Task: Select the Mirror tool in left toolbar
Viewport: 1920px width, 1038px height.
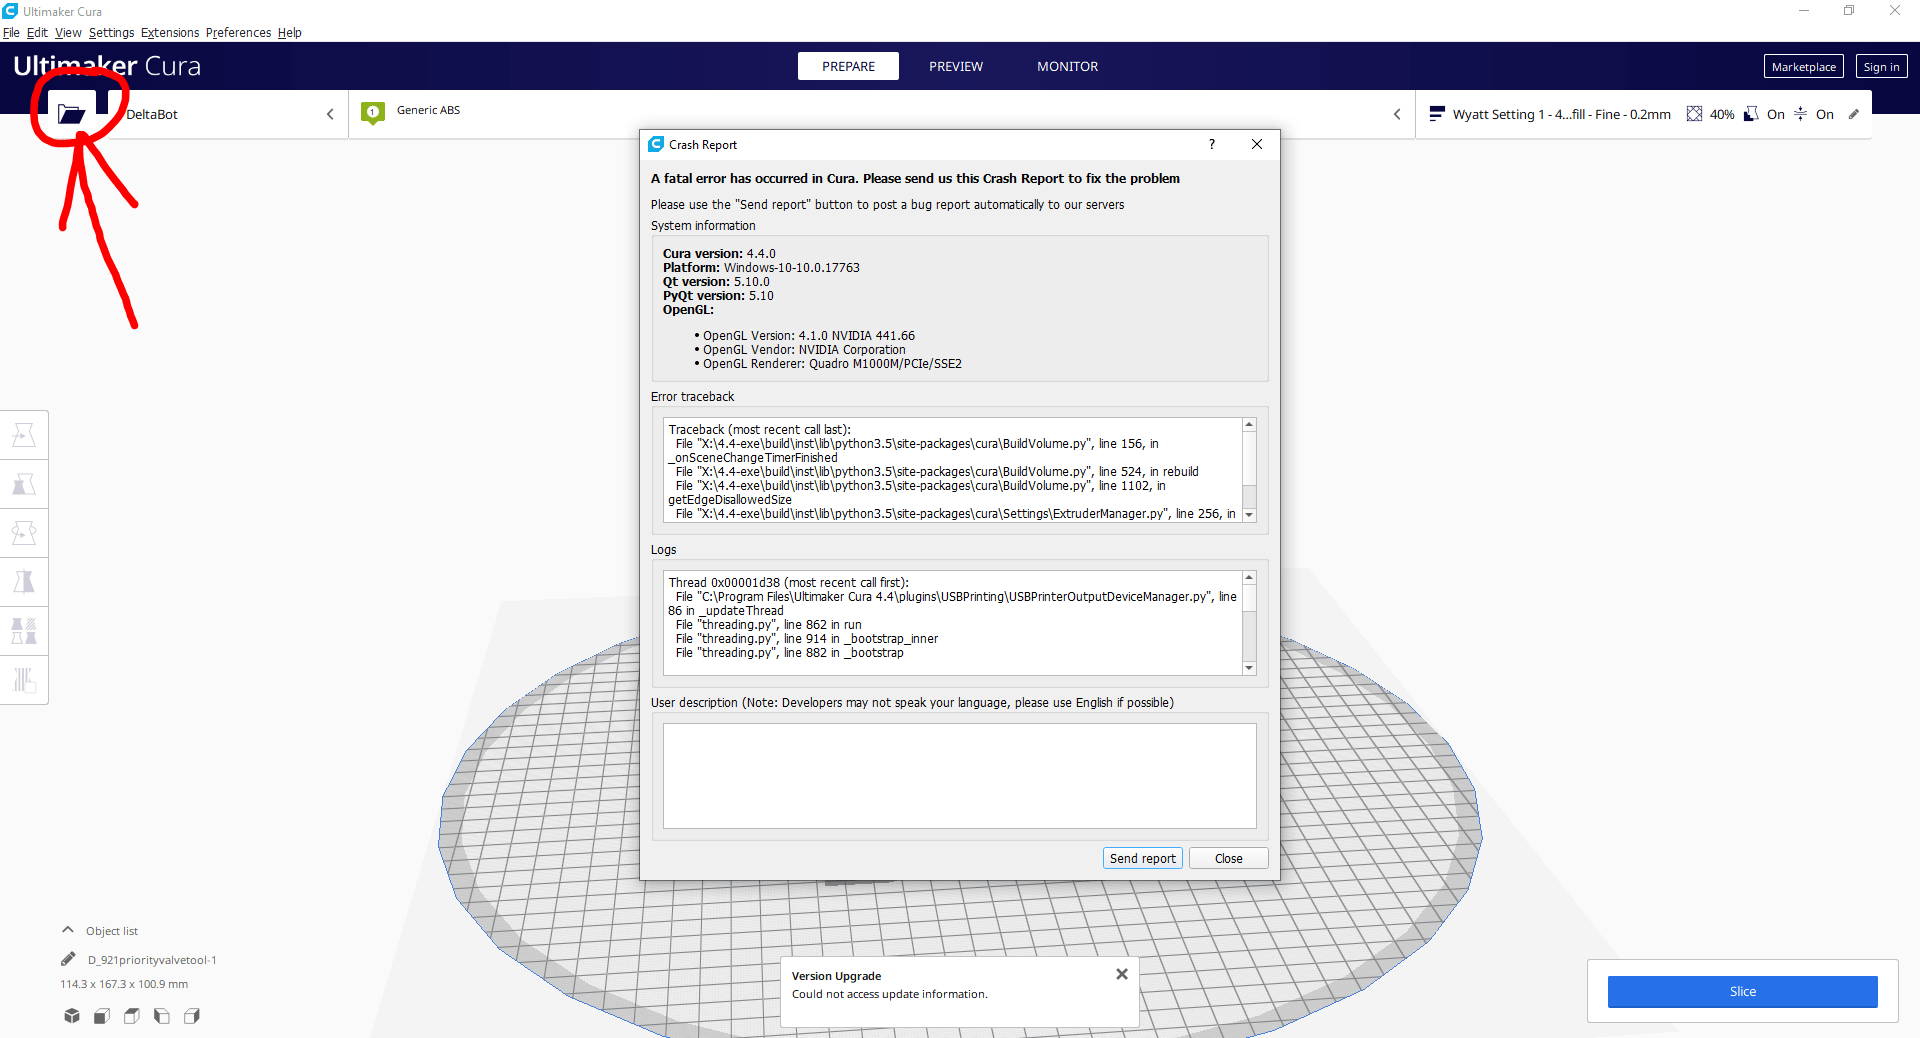Action: [x=24, y=582]
